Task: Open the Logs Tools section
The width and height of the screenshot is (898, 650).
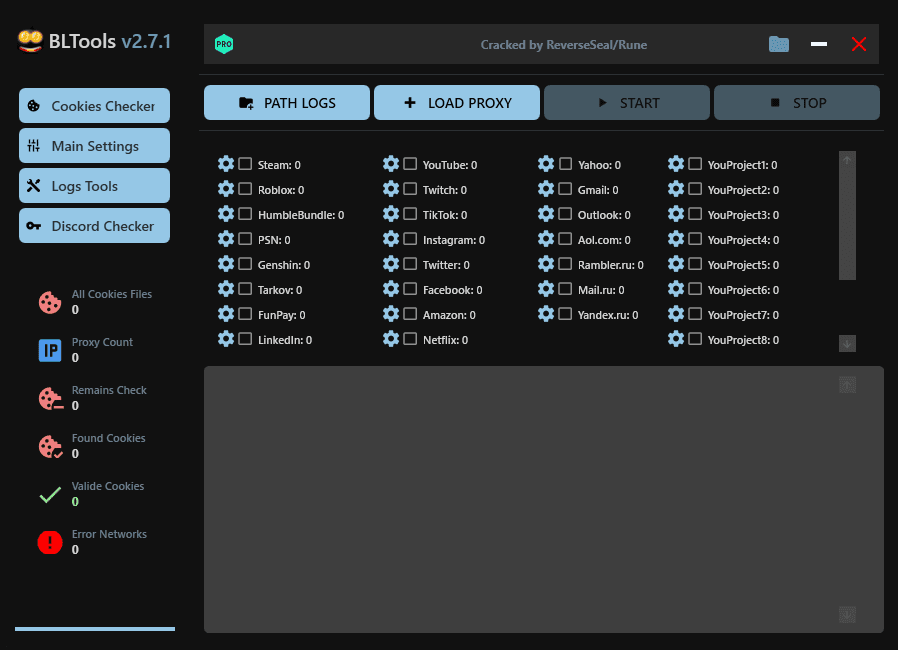Action: (93, 185)
